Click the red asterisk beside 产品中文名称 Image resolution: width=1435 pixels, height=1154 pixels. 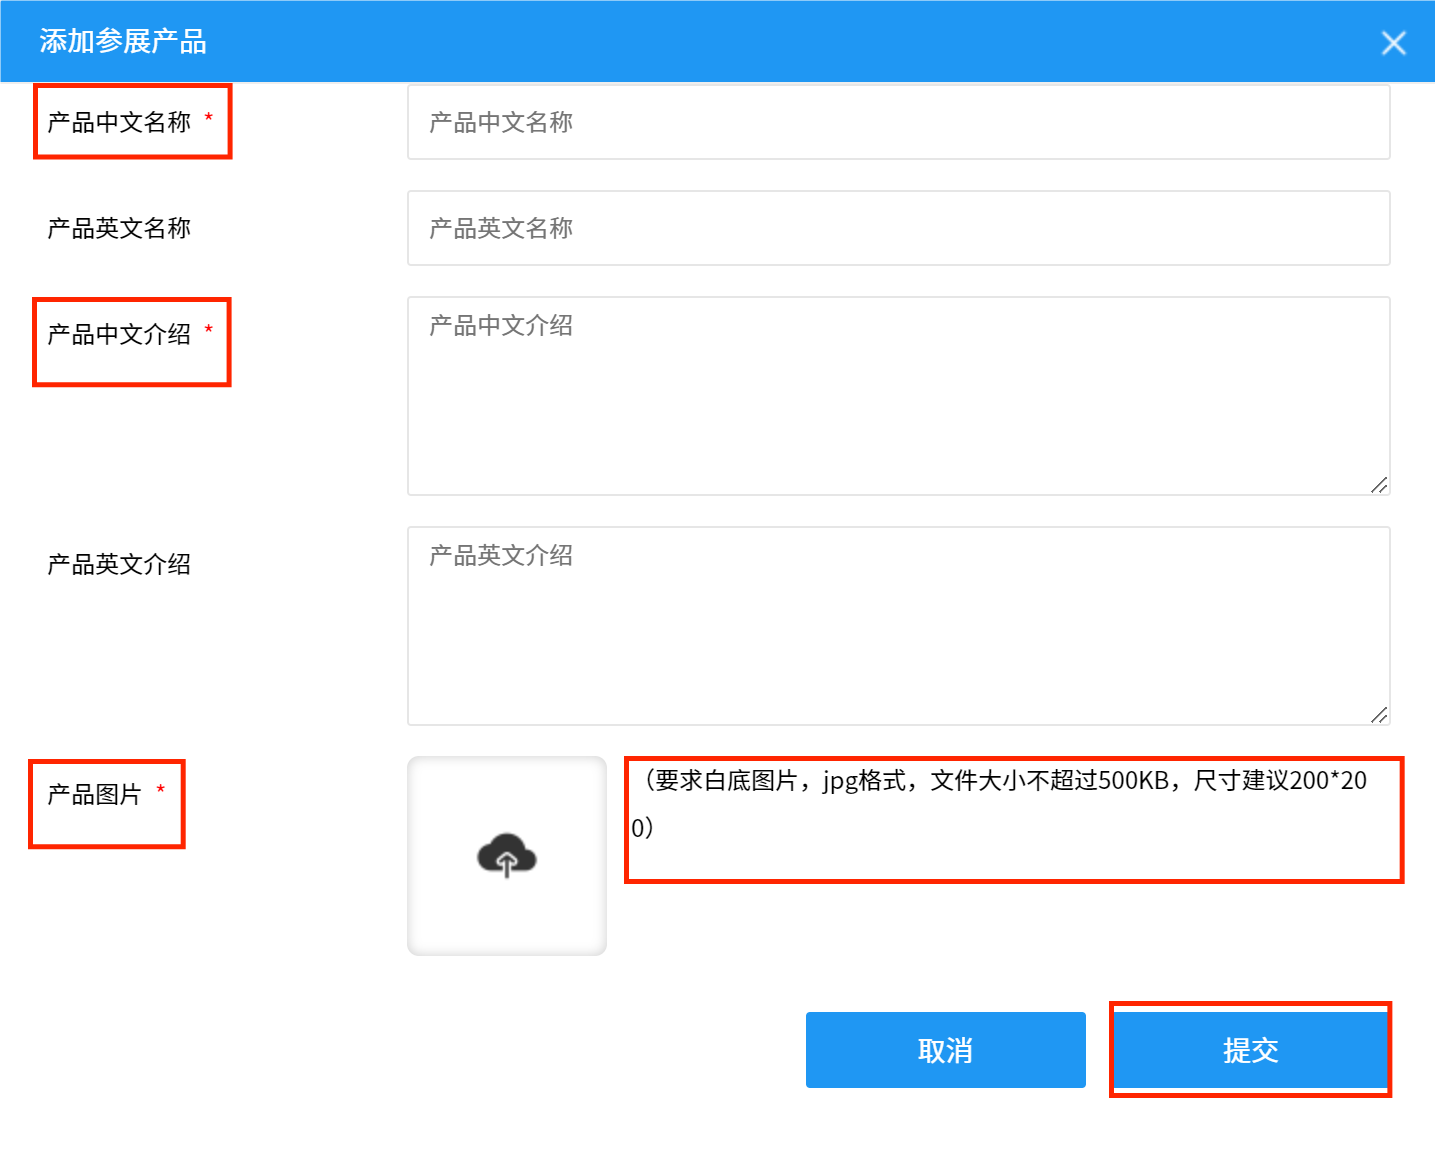(x=208, y=117)
